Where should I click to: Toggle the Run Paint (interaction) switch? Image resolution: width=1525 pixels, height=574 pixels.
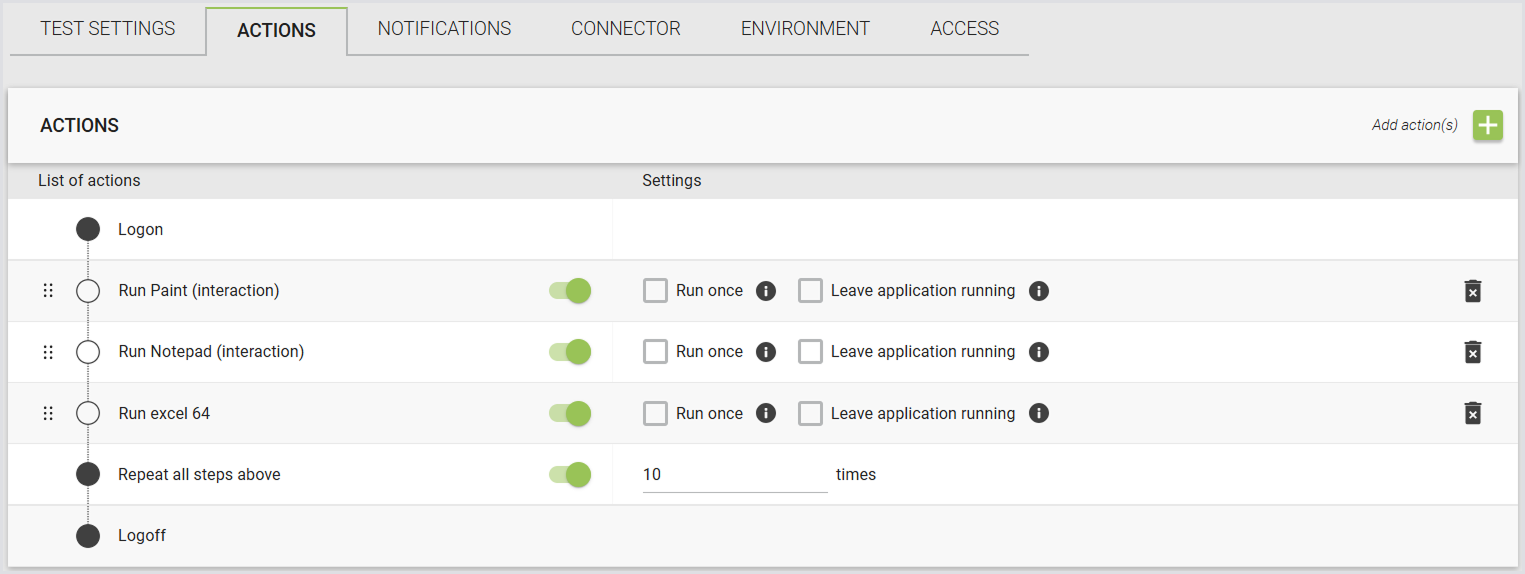coord(570,291)
